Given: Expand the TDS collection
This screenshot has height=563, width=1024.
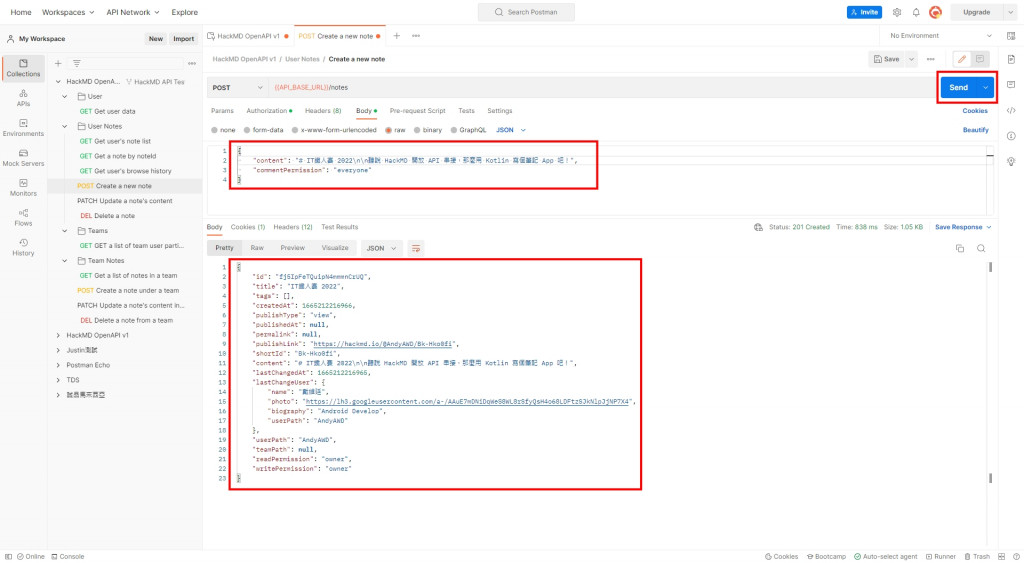Looking at the screenshot, I should tap(57, 380).
